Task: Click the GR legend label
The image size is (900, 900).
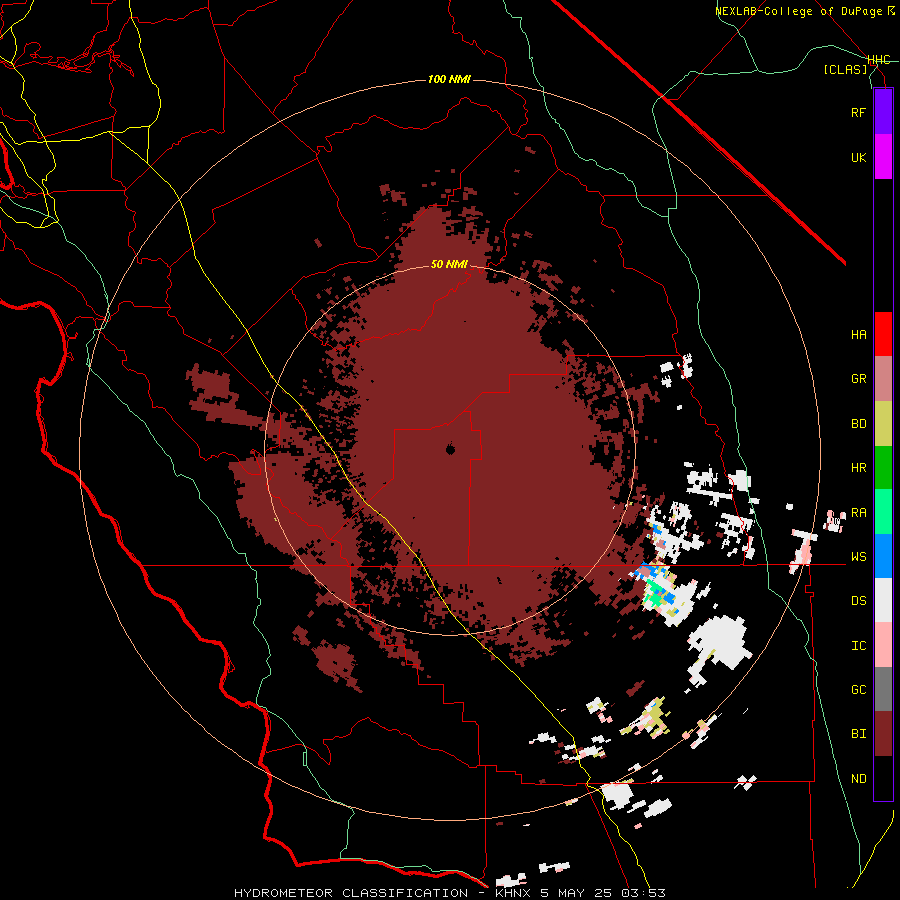Action: [x=858, y=379]
